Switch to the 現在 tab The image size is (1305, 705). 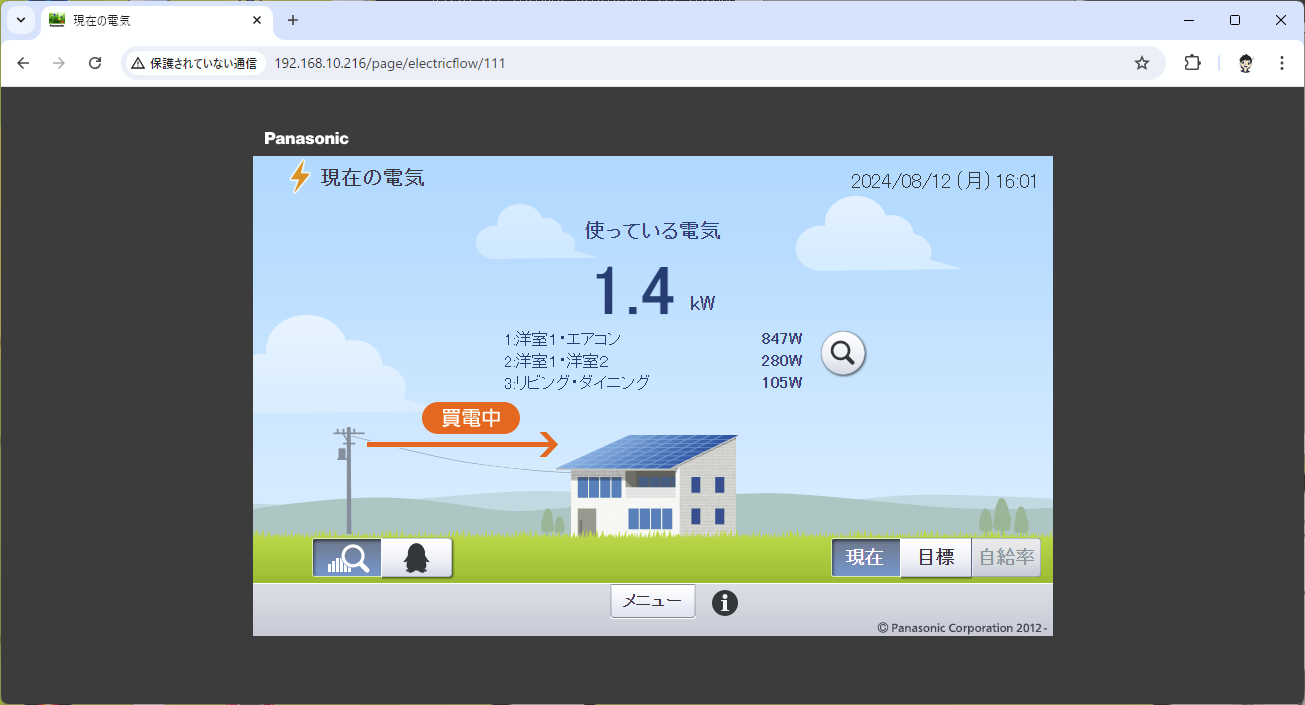point(865,558)
